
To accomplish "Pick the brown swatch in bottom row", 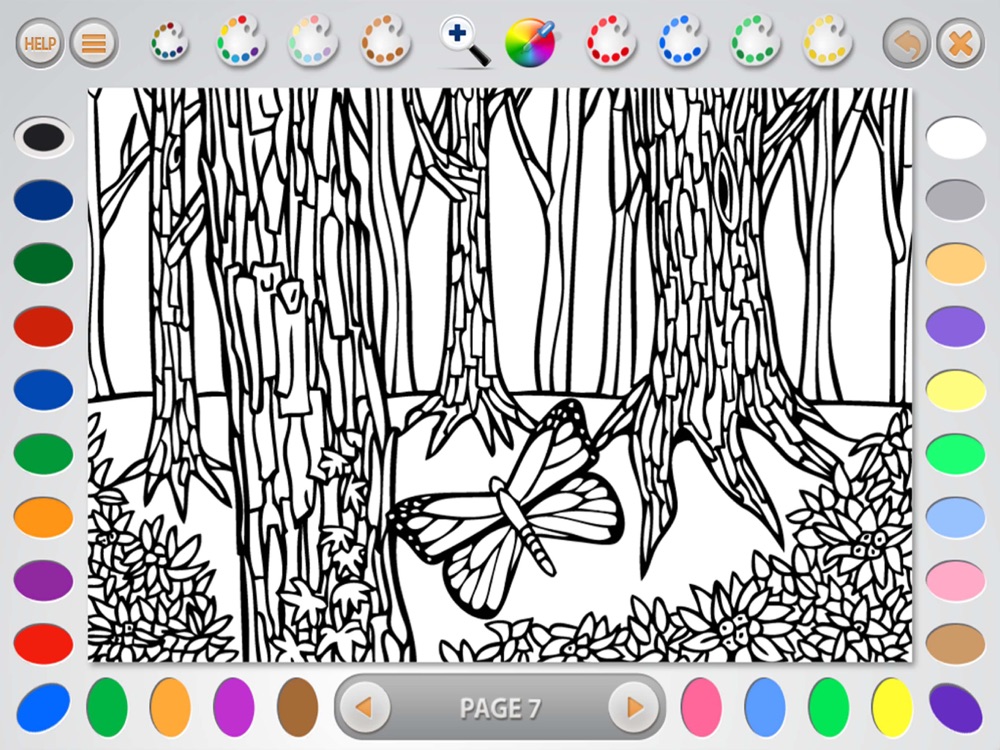I will pos(298,707).
